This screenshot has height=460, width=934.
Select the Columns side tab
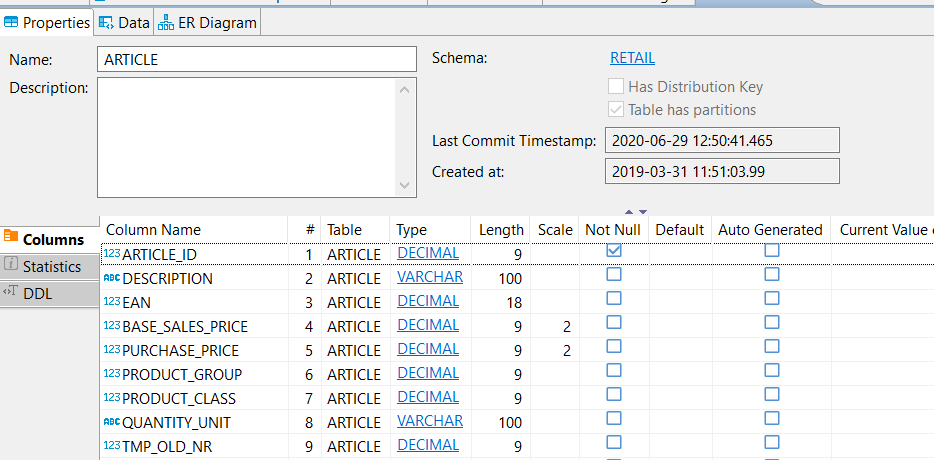click(x=49, y=240)
